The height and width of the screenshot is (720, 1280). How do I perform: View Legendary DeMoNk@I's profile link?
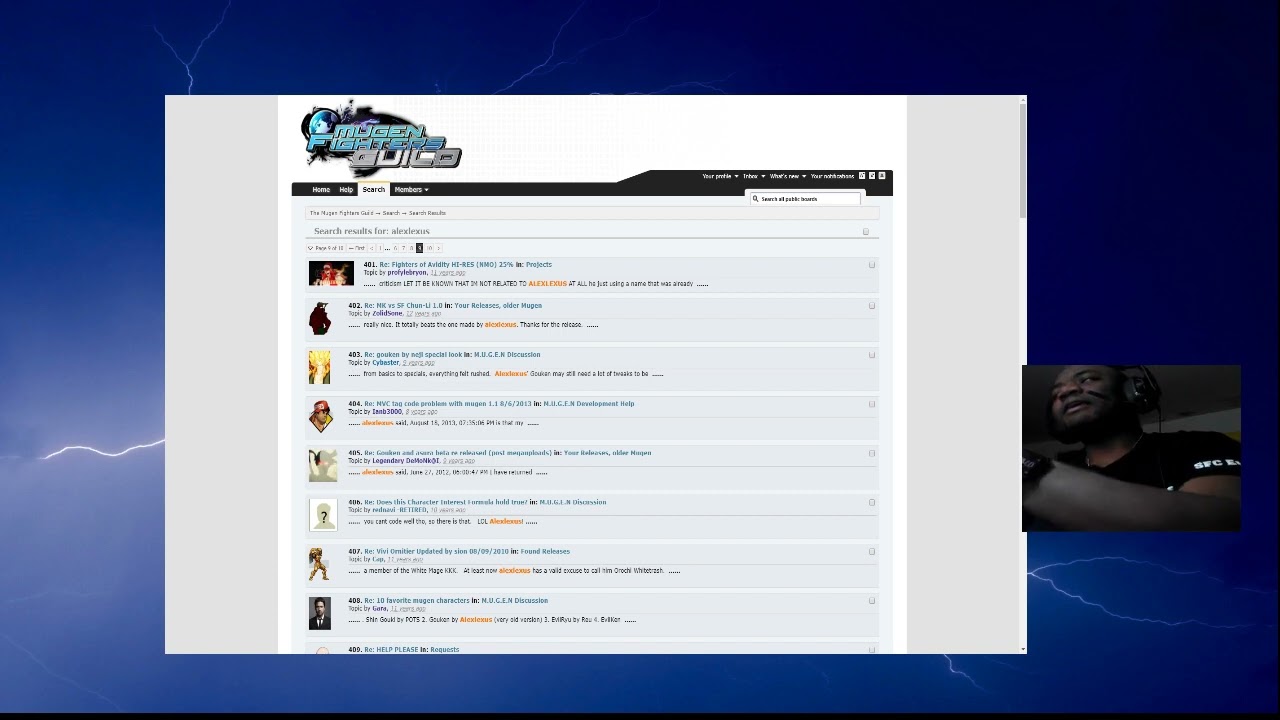coord(406,461)
